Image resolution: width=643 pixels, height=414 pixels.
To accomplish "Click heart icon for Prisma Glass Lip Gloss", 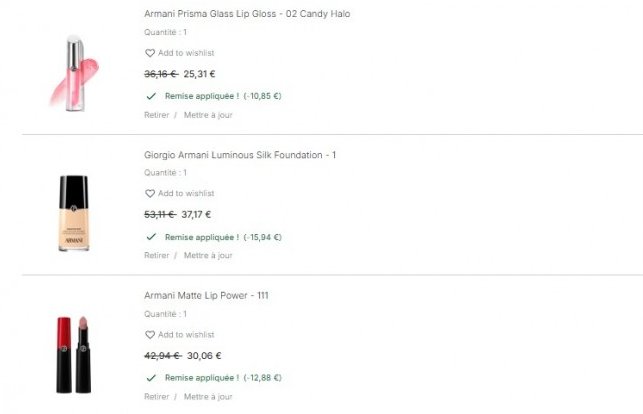I will click(150, 53).
